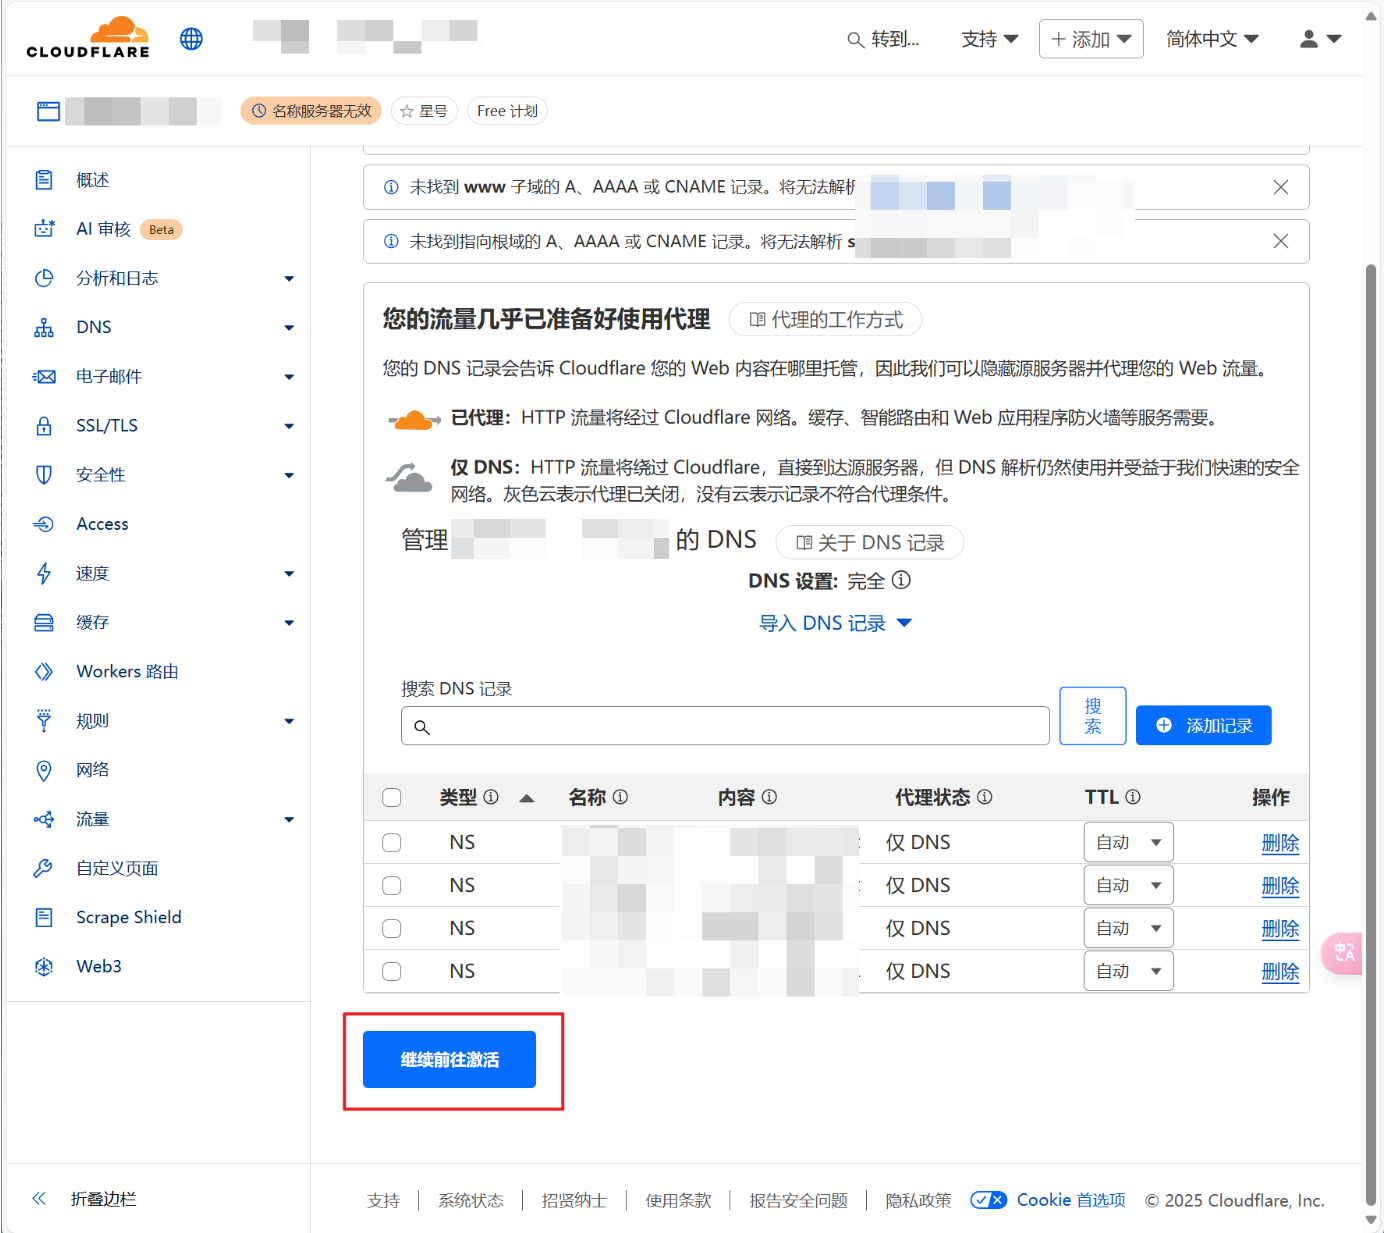The image size is (1384, 1233).
Task: Click the 规则 funnel icon
Action: 44,720
